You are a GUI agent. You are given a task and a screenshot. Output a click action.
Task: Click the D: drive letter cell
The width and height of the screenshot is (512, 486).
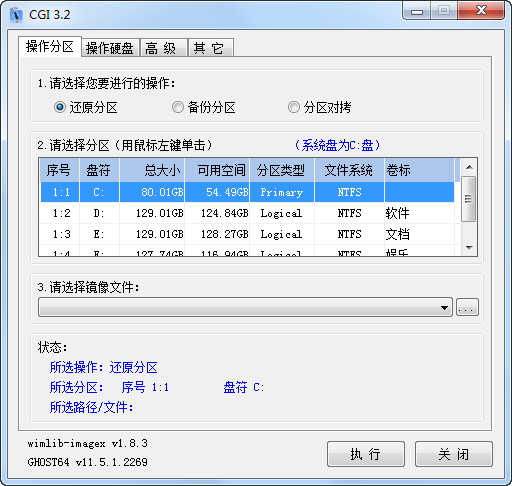pos(99,213)
